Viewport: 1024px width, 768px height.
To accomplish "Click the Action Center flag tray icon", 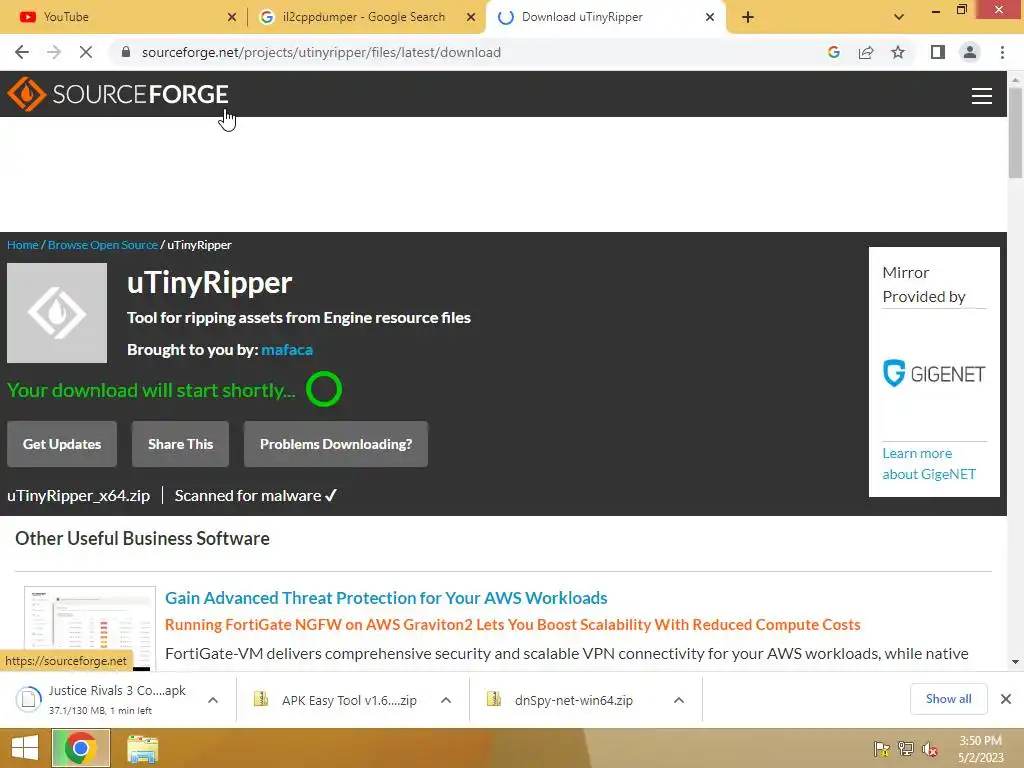I will 882,749.
